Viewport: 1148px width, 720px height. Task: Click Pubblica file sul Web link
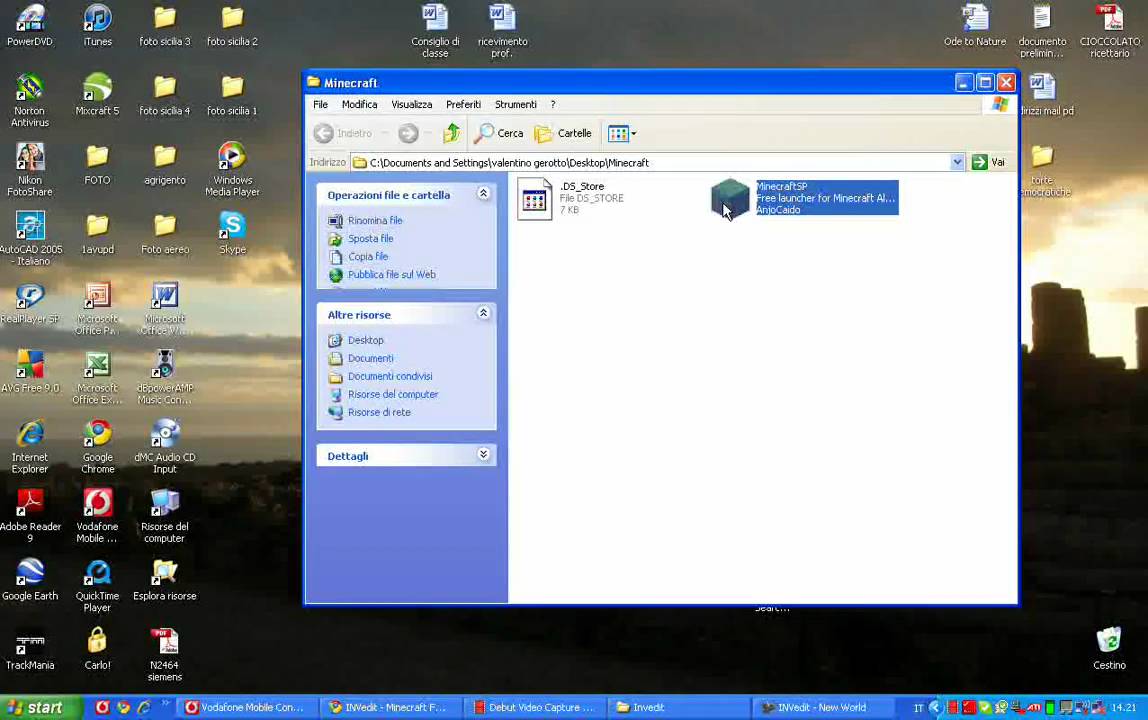pyautogui.click(x=392, y=275)
